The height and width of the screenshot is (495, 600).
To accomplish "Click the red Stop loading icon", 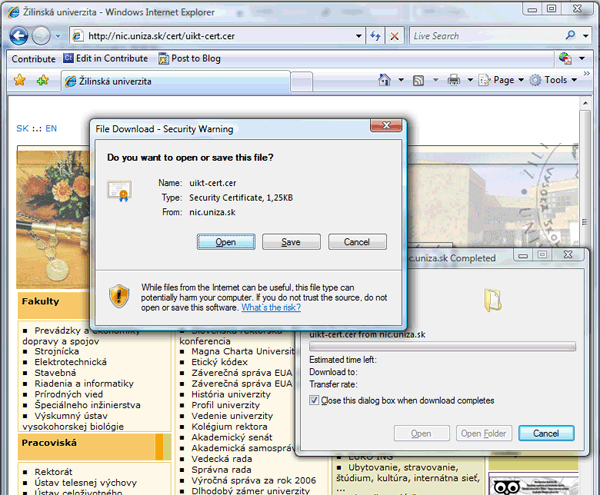I will [394, 36].
